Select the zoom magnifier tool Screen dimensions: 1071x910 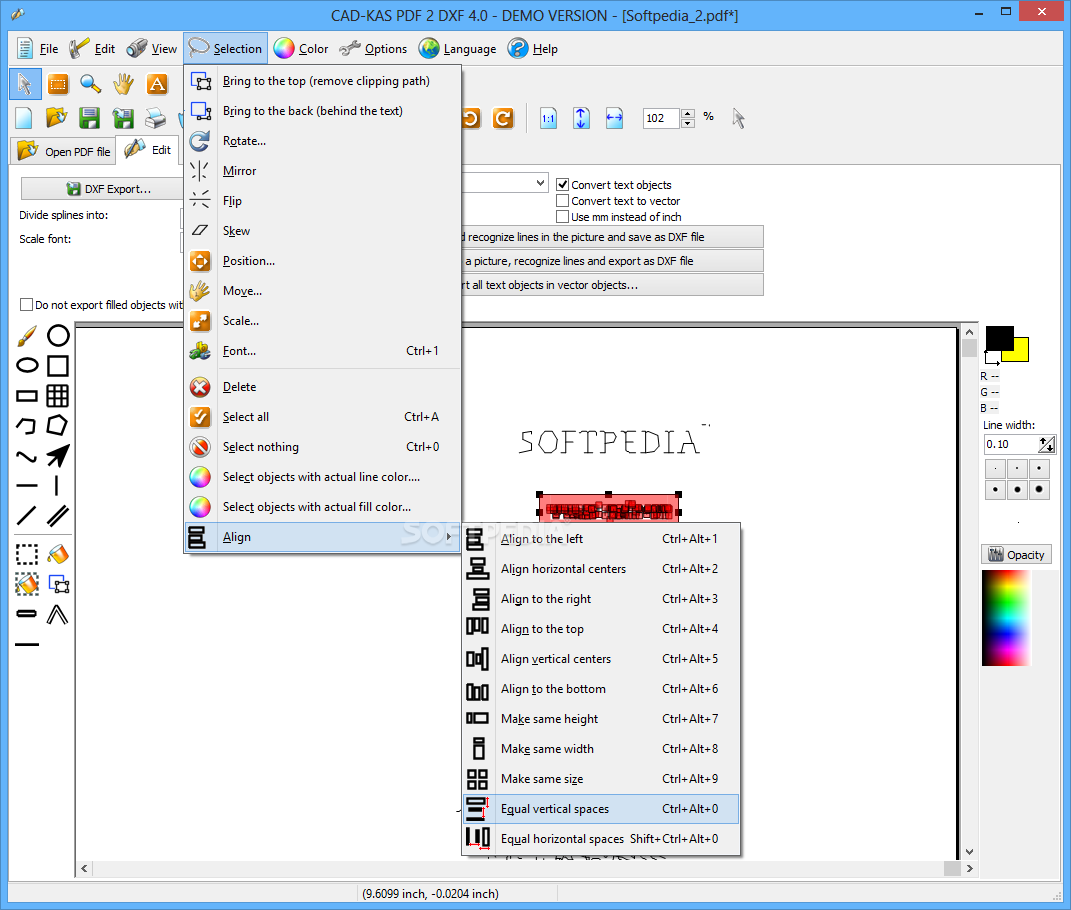click(x=90, y=84)
